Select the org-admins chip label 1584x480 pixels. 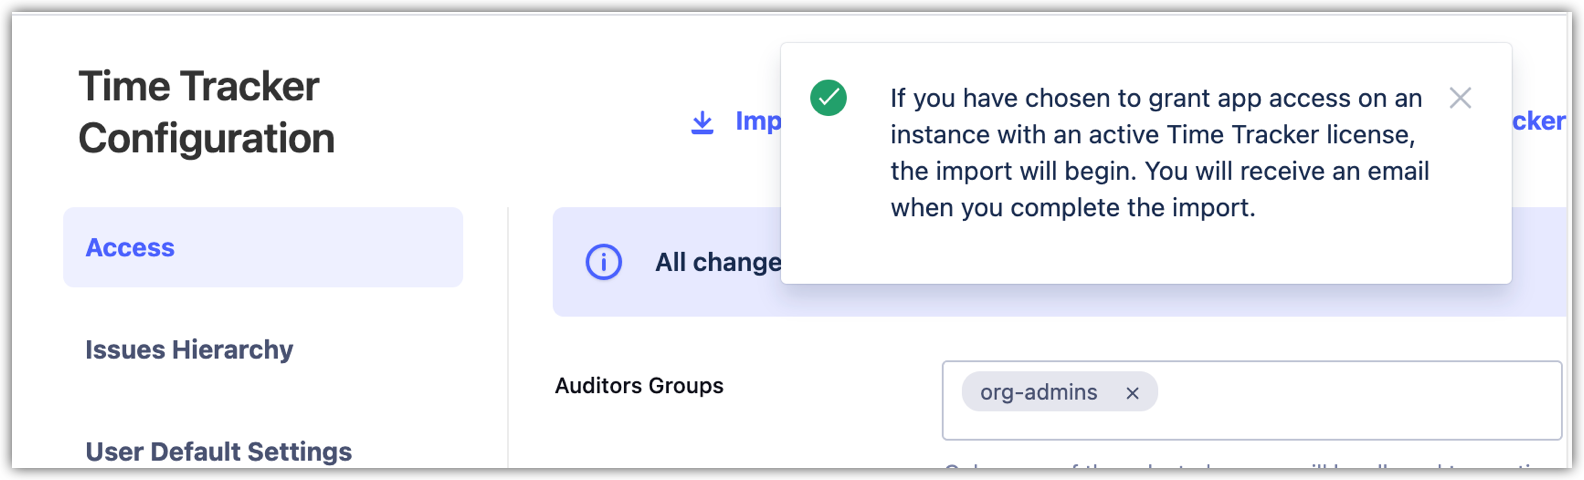point(1038,392)
